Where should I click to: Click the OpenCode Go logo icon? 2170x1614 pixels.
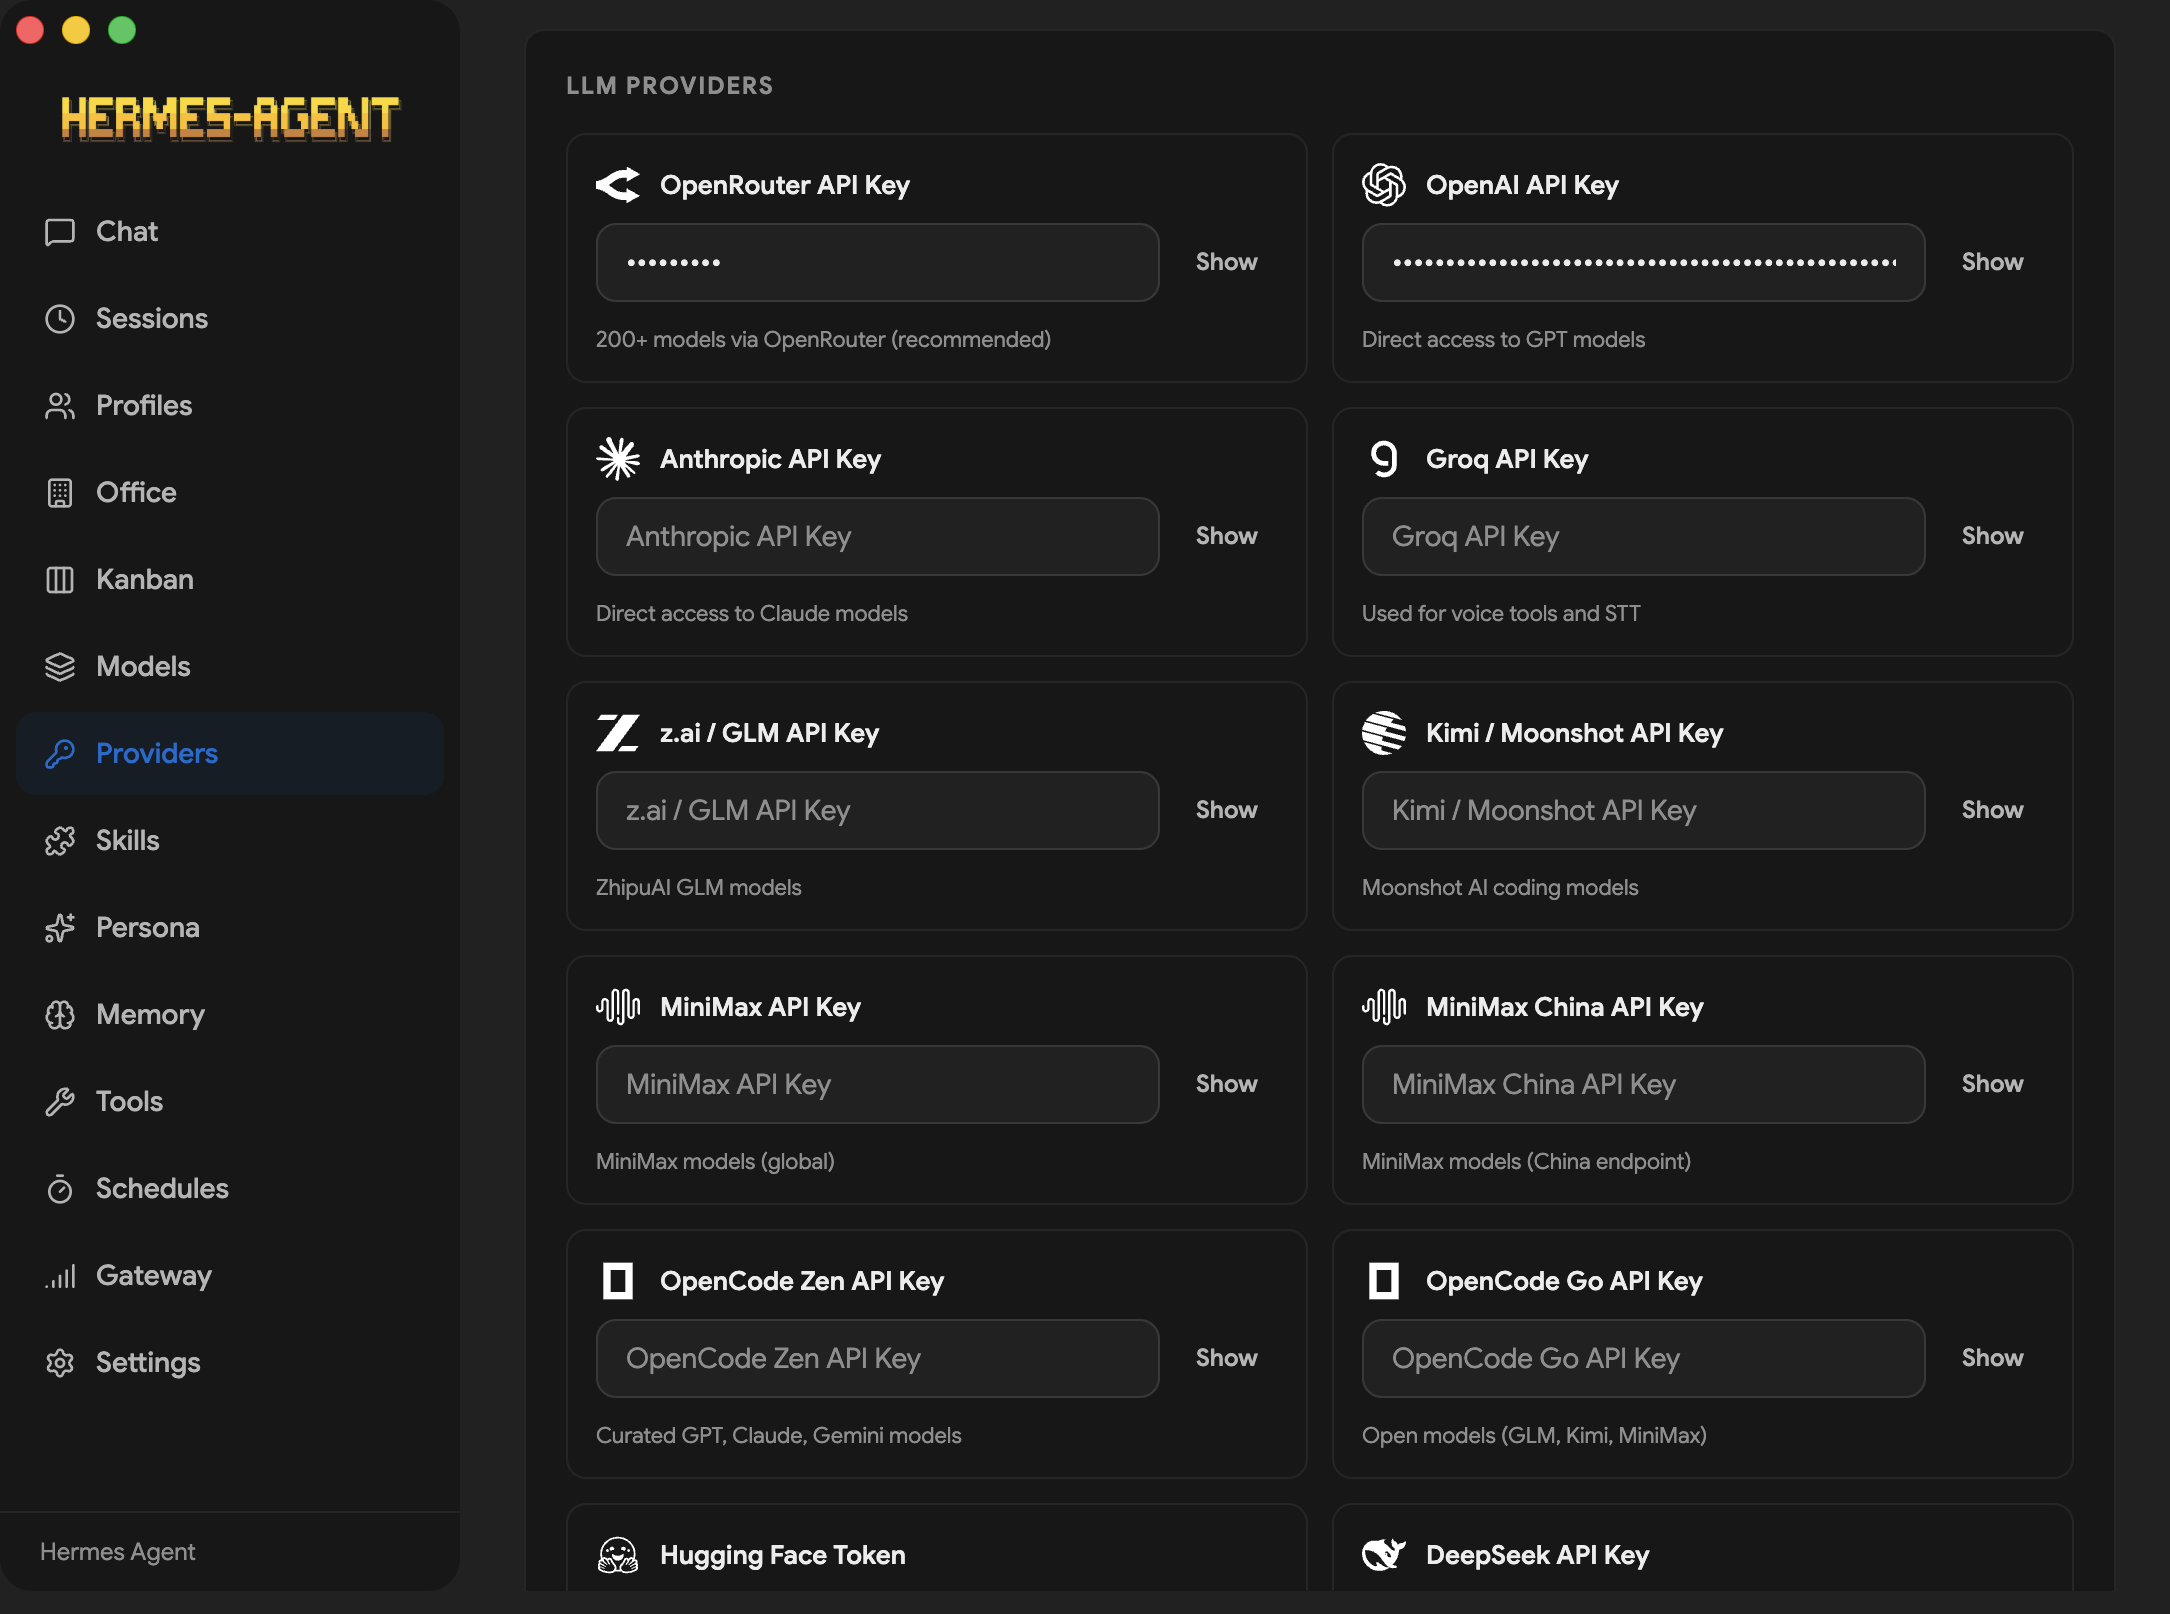pos(1384,1281)
